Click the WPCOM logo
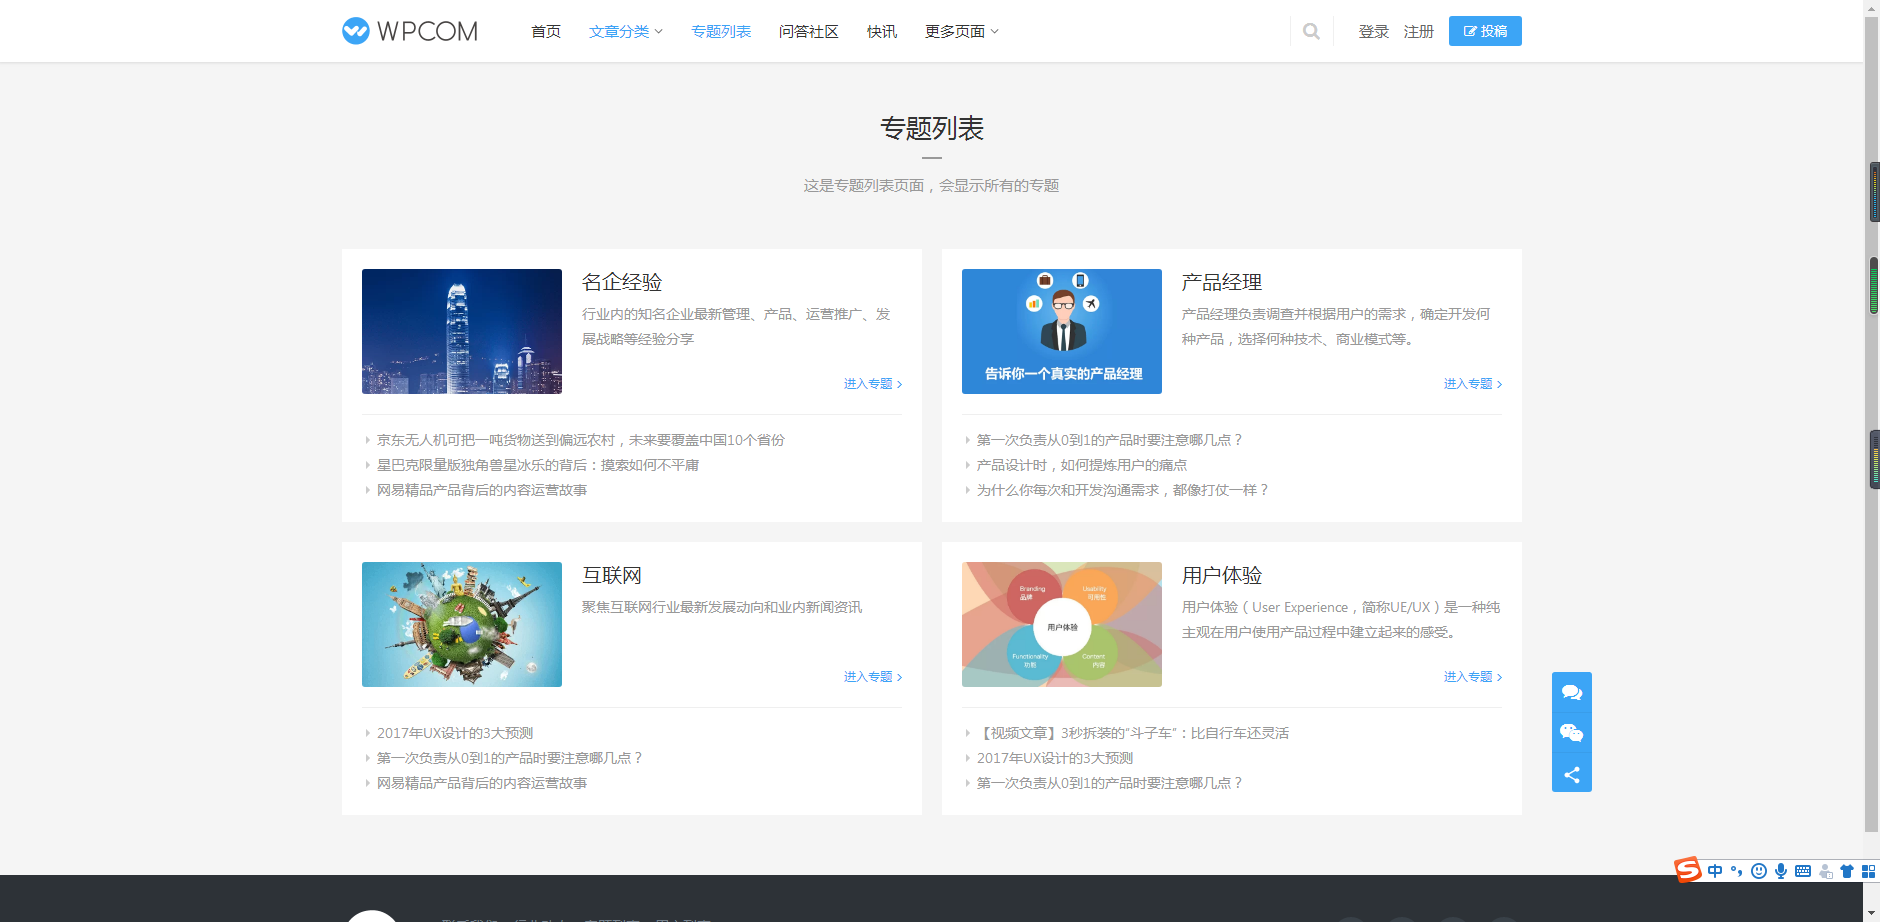This screenshot has height=922, width=1880. tap(410, 31)
